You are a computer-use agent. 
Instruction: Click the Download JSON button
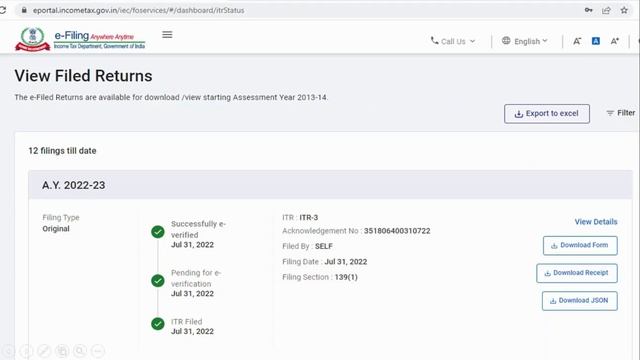580,301
